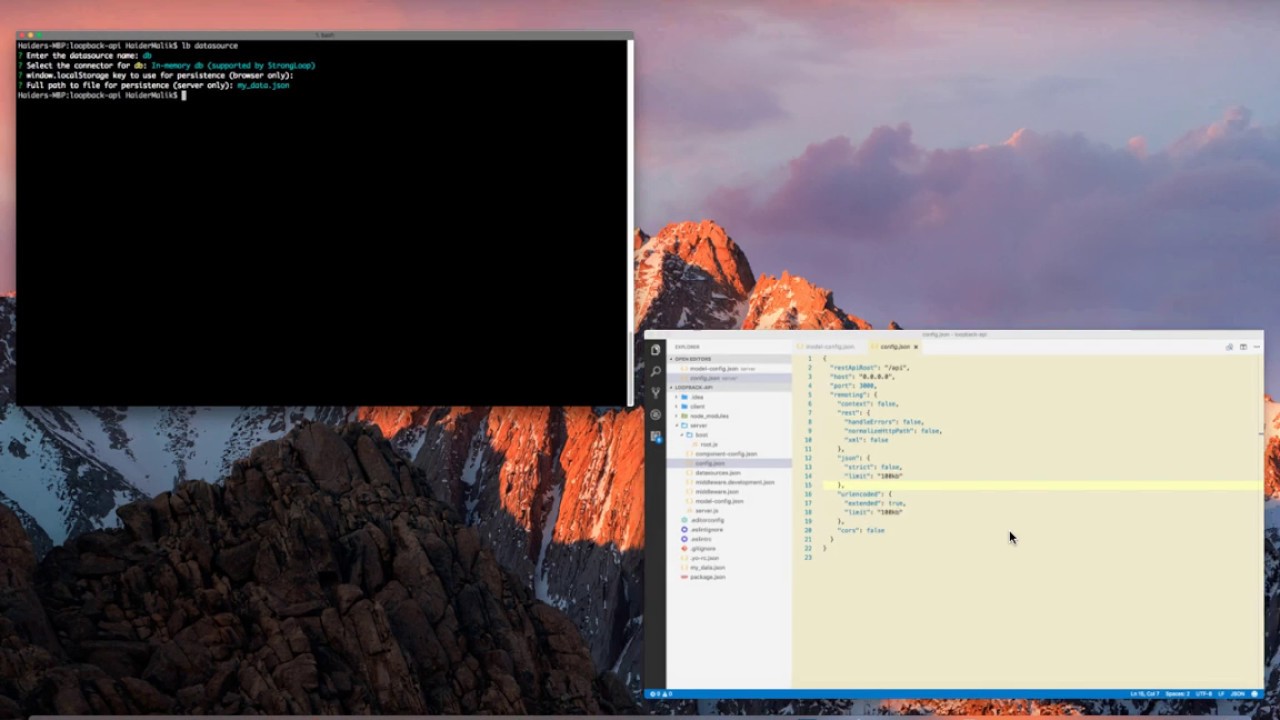The width and height of the screenshot is (1280, 720).
Task: Open middleware.json file in explorer
Action: coord(716,492)
